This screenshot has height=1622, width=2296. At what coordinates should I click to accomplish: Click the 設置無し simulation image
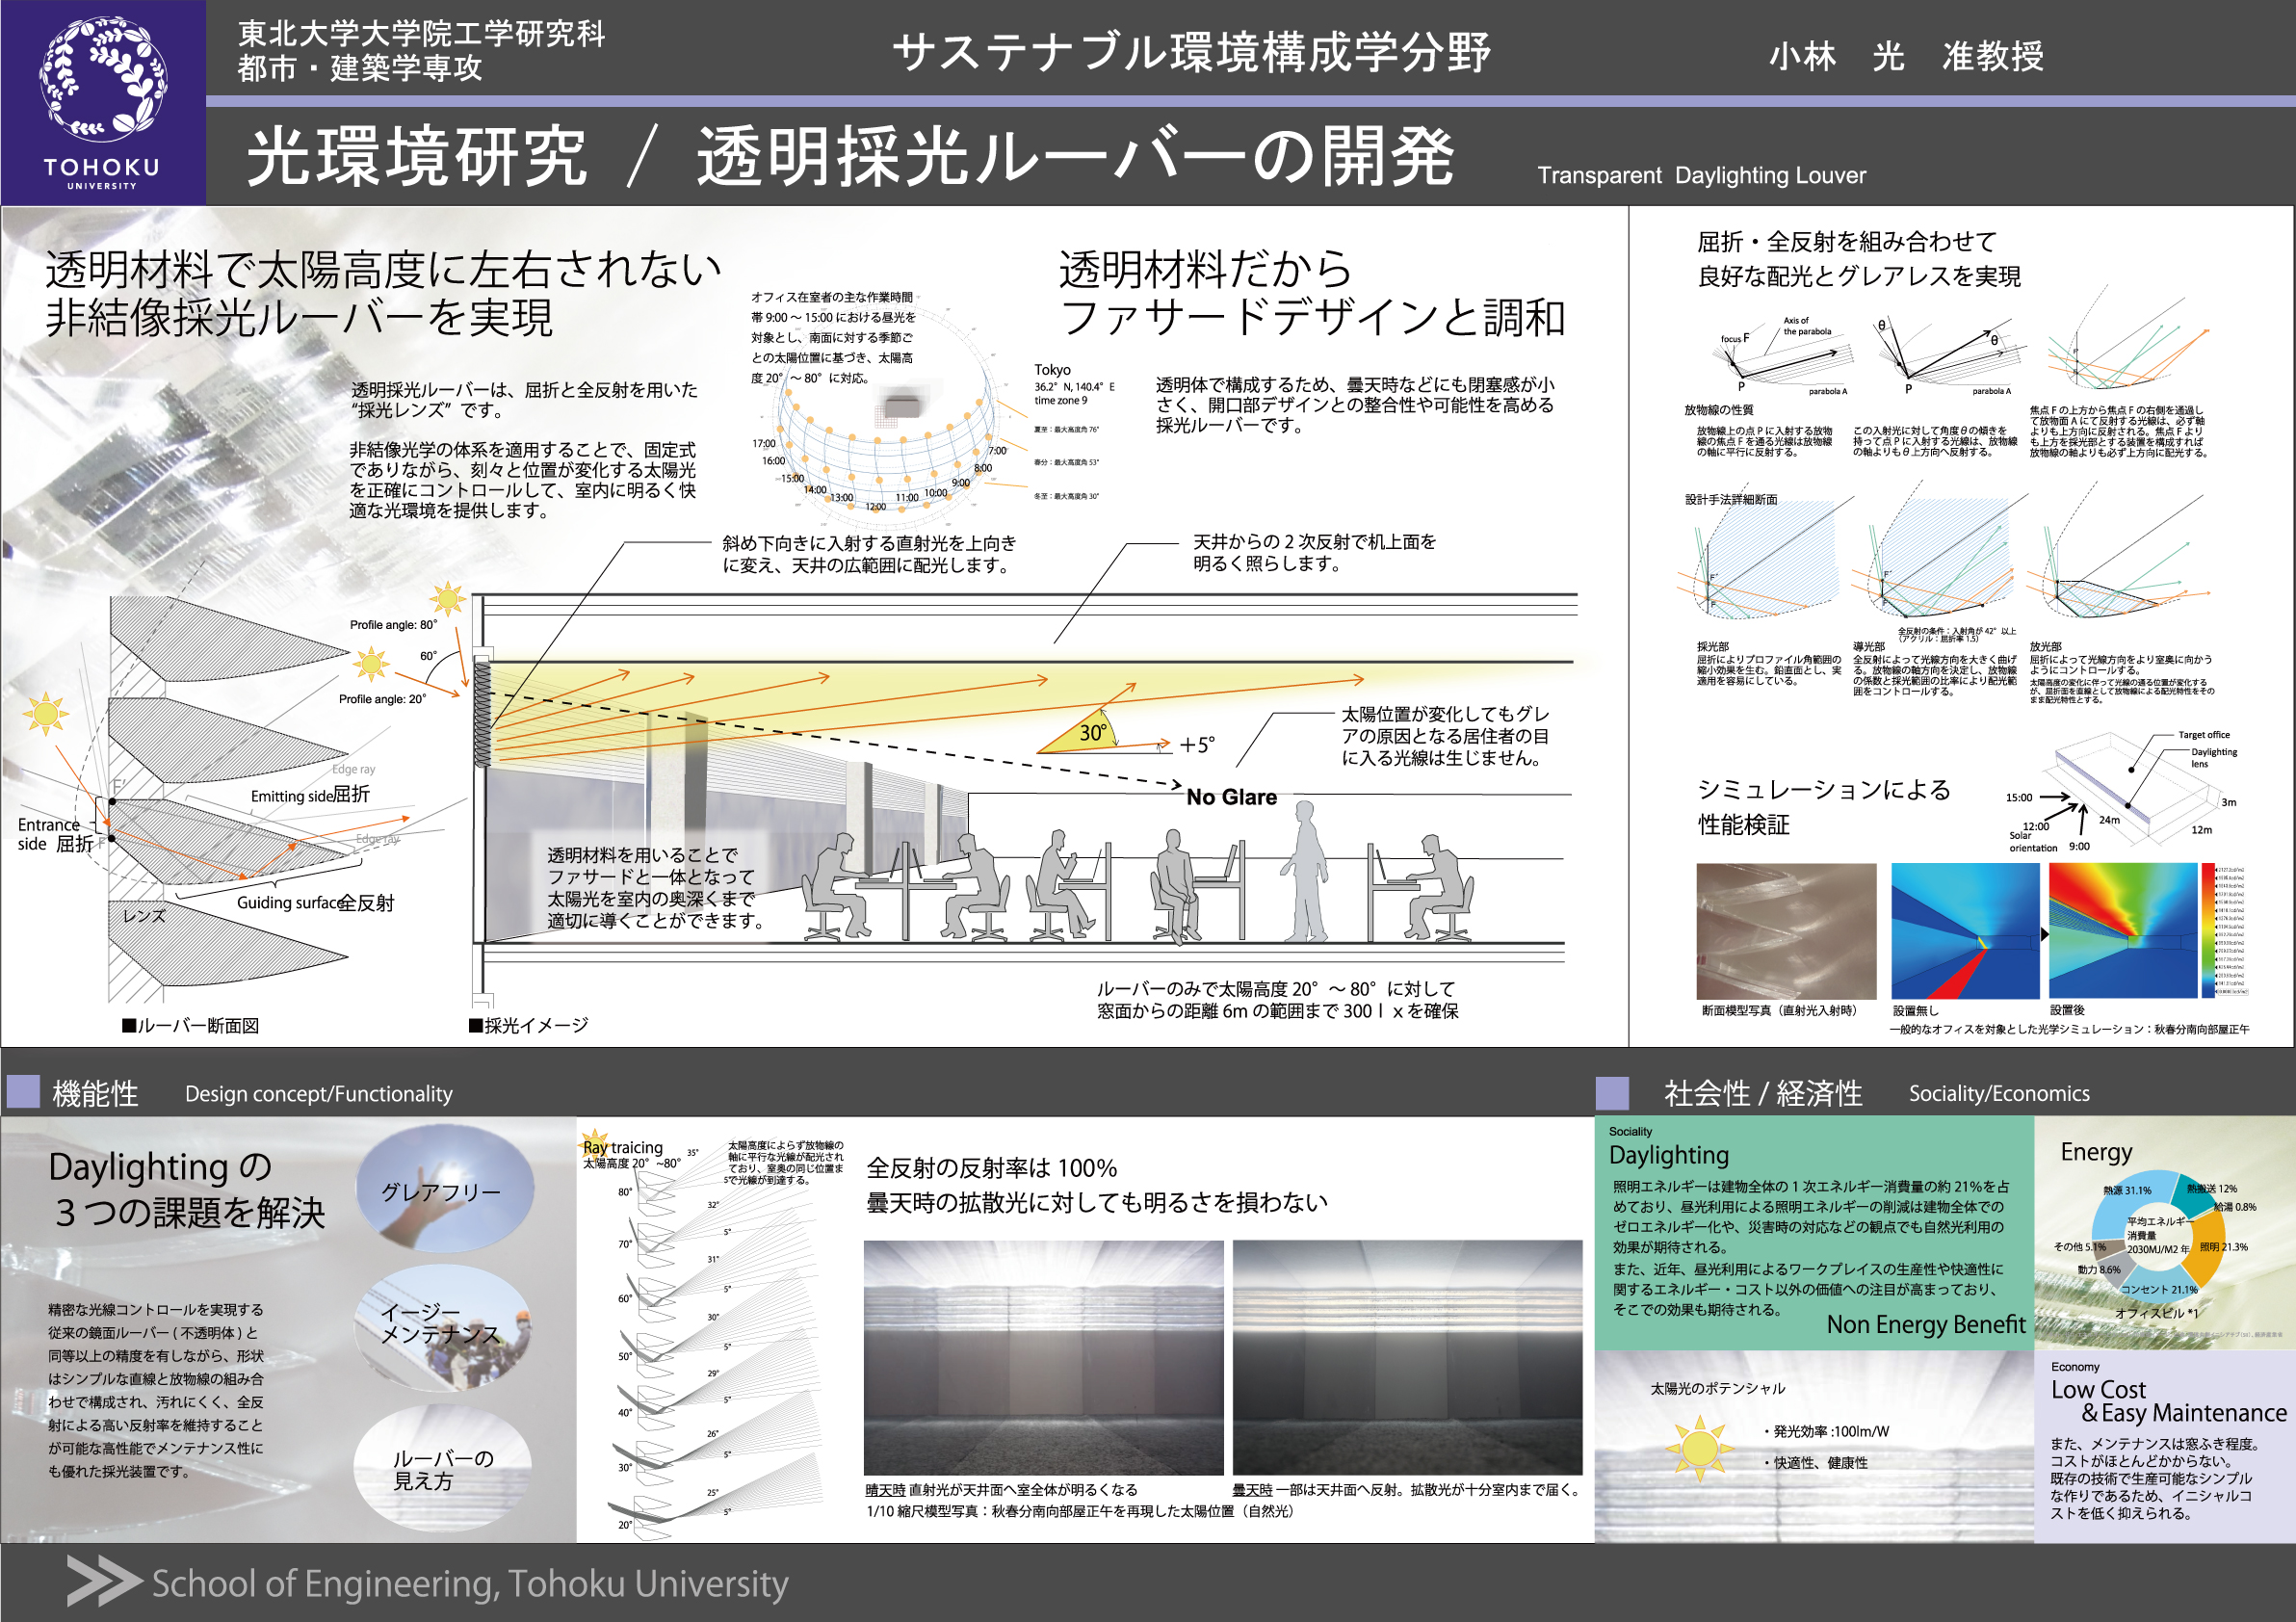click(x=1965, y=931)
